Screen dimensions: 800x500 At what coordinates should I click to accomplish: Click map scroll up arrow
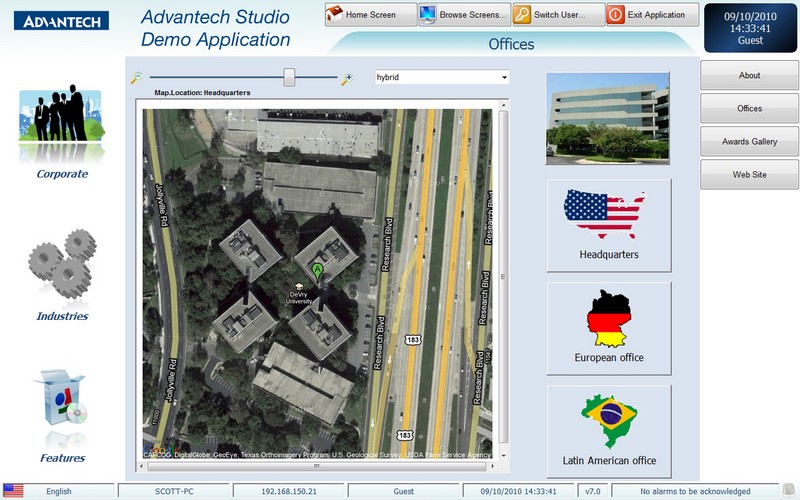pos(504,105)
